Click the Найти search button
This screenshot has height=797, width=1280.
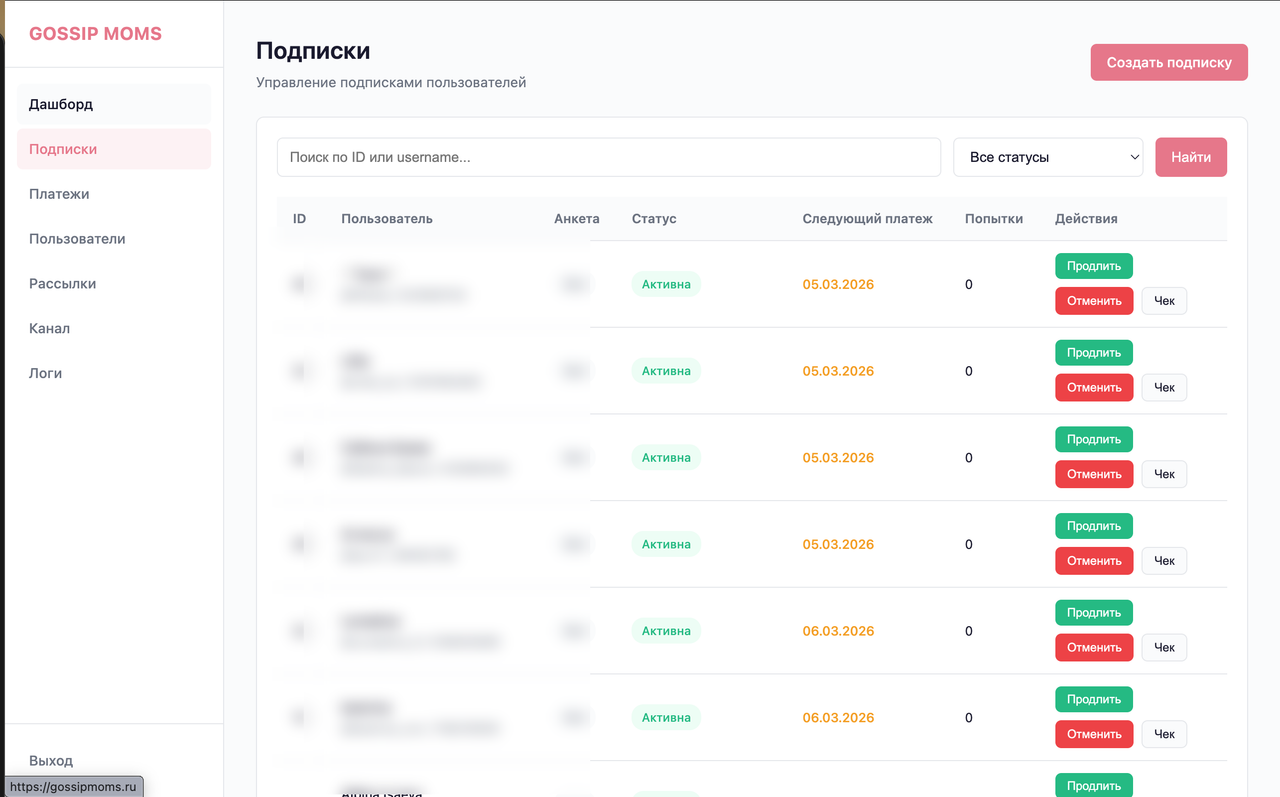(x=1190, y=157)
